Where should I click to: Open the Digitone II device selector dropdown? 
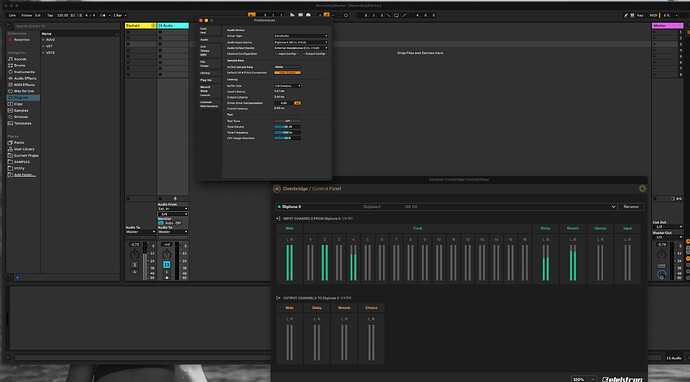coord(446,207)
